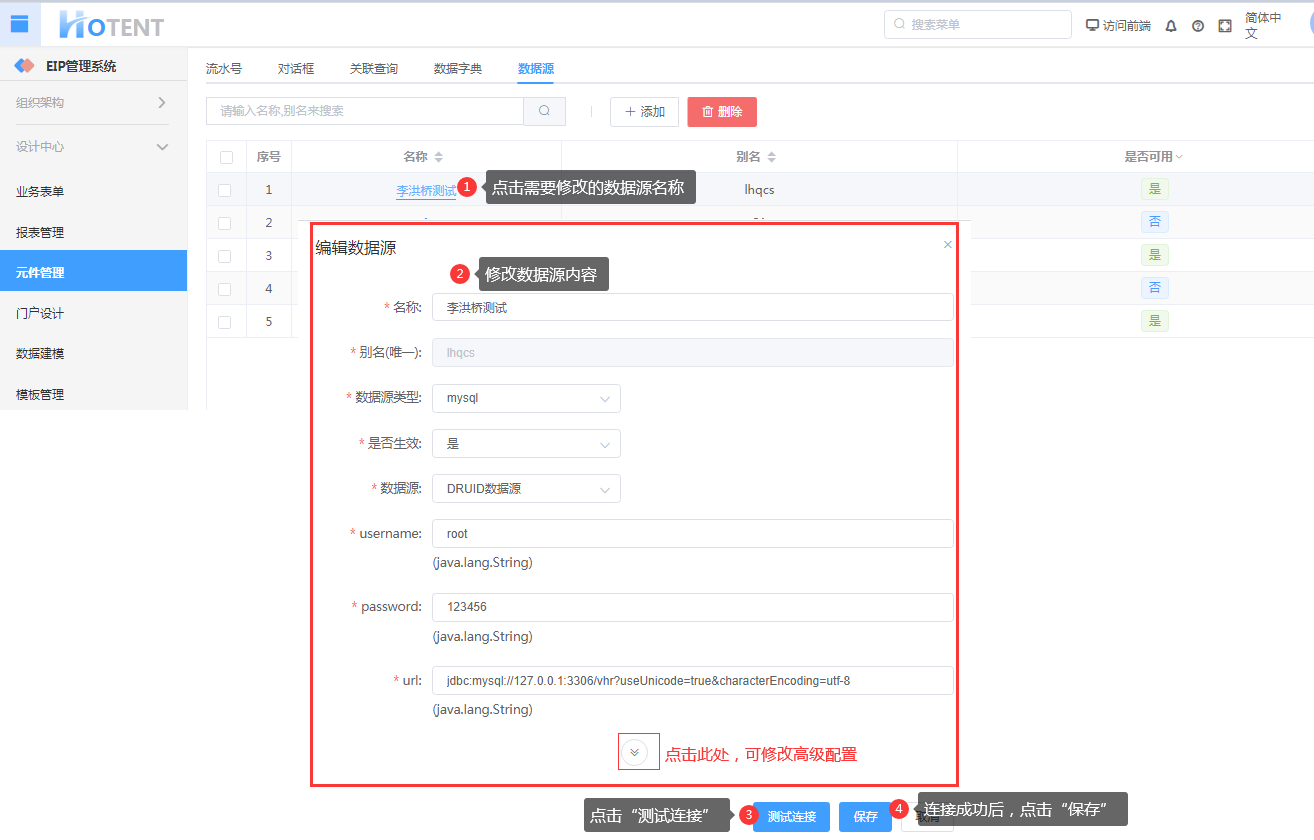Click the sidebar collapse menu icon

point(19,24)
